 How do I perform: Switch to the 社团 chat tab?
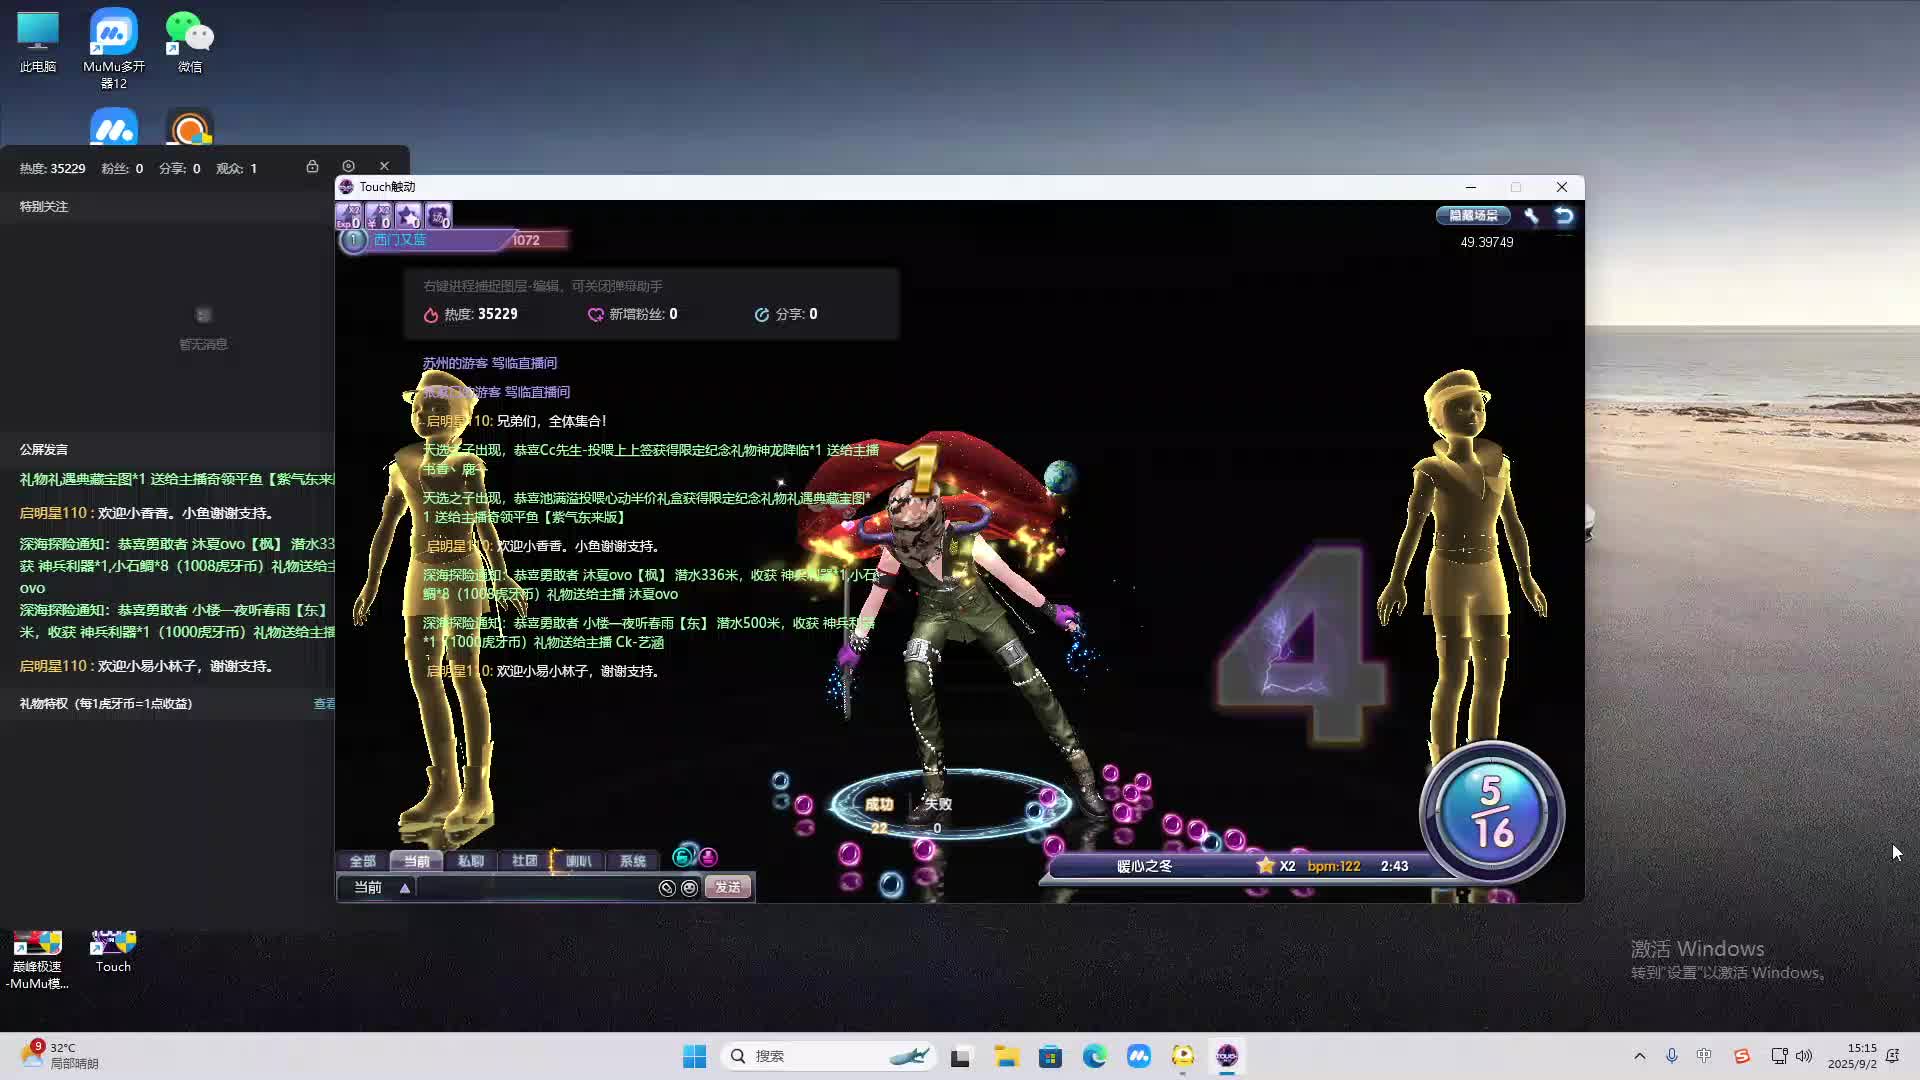click(x=524, y=861)
